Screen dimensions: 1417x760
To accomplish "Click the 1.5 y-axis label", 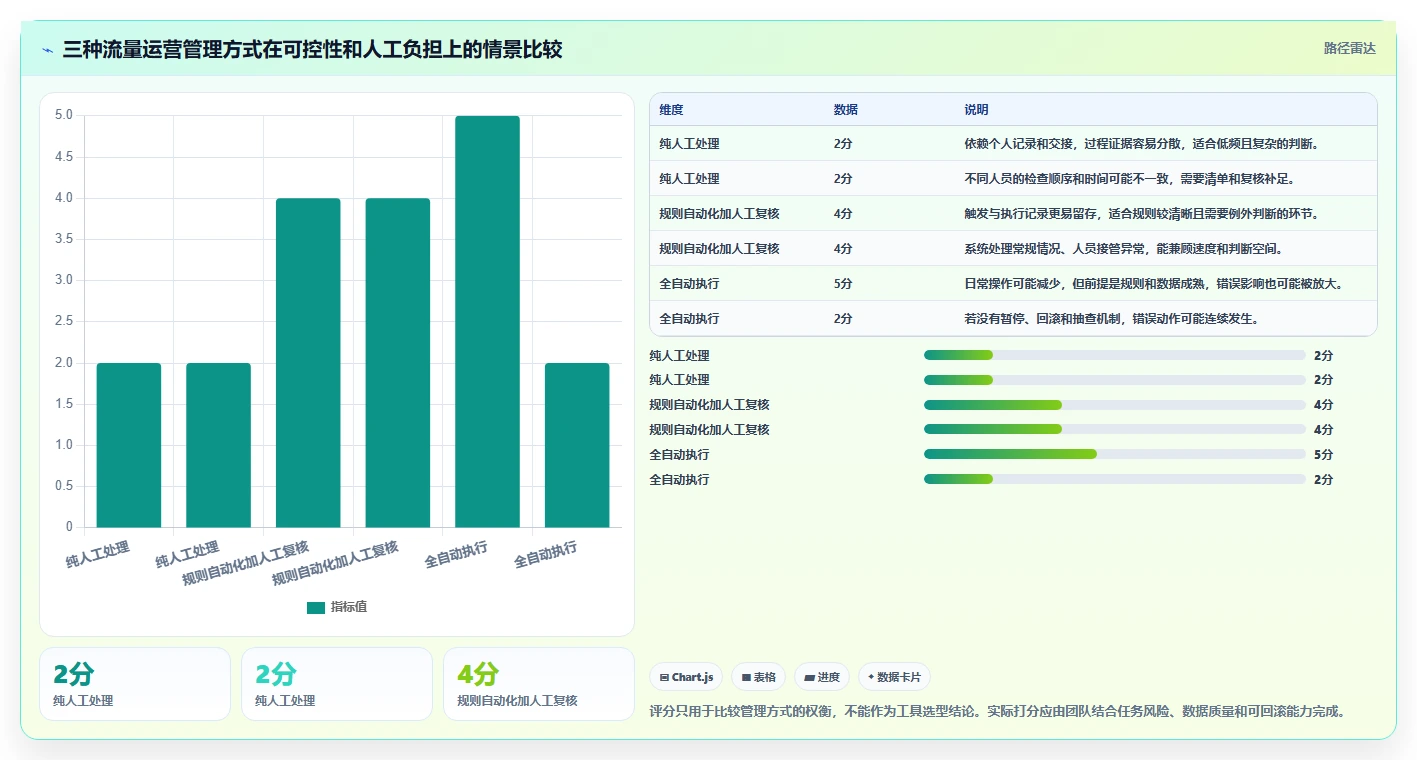I will [x=63, y=404].
